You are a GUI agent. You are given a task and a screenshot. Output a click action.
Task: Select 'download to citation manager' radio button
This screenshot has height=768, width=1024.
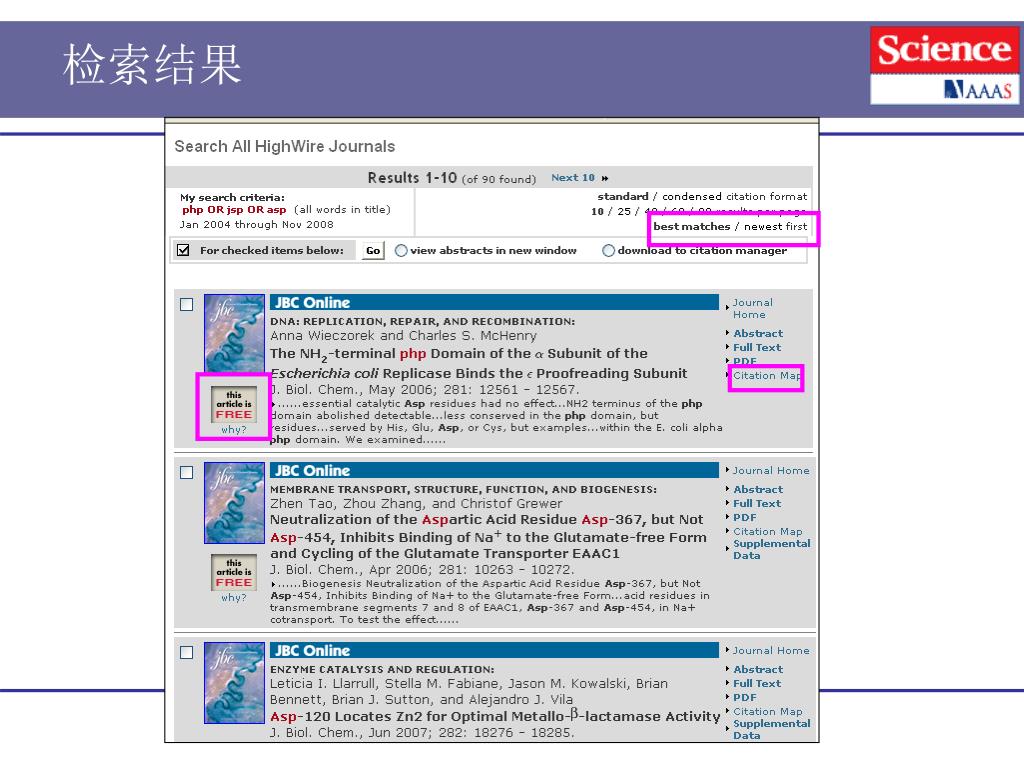tap(608, 250)
